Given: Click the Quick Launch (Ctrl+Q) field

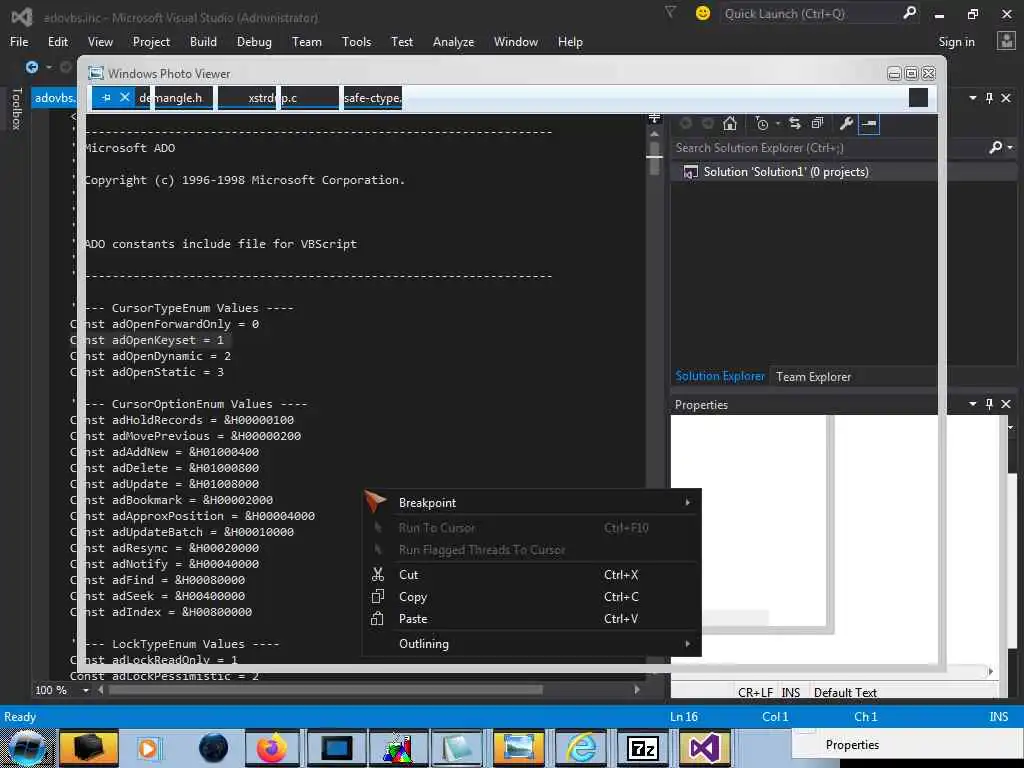Looking at the screenshot, I should (811, 14).
